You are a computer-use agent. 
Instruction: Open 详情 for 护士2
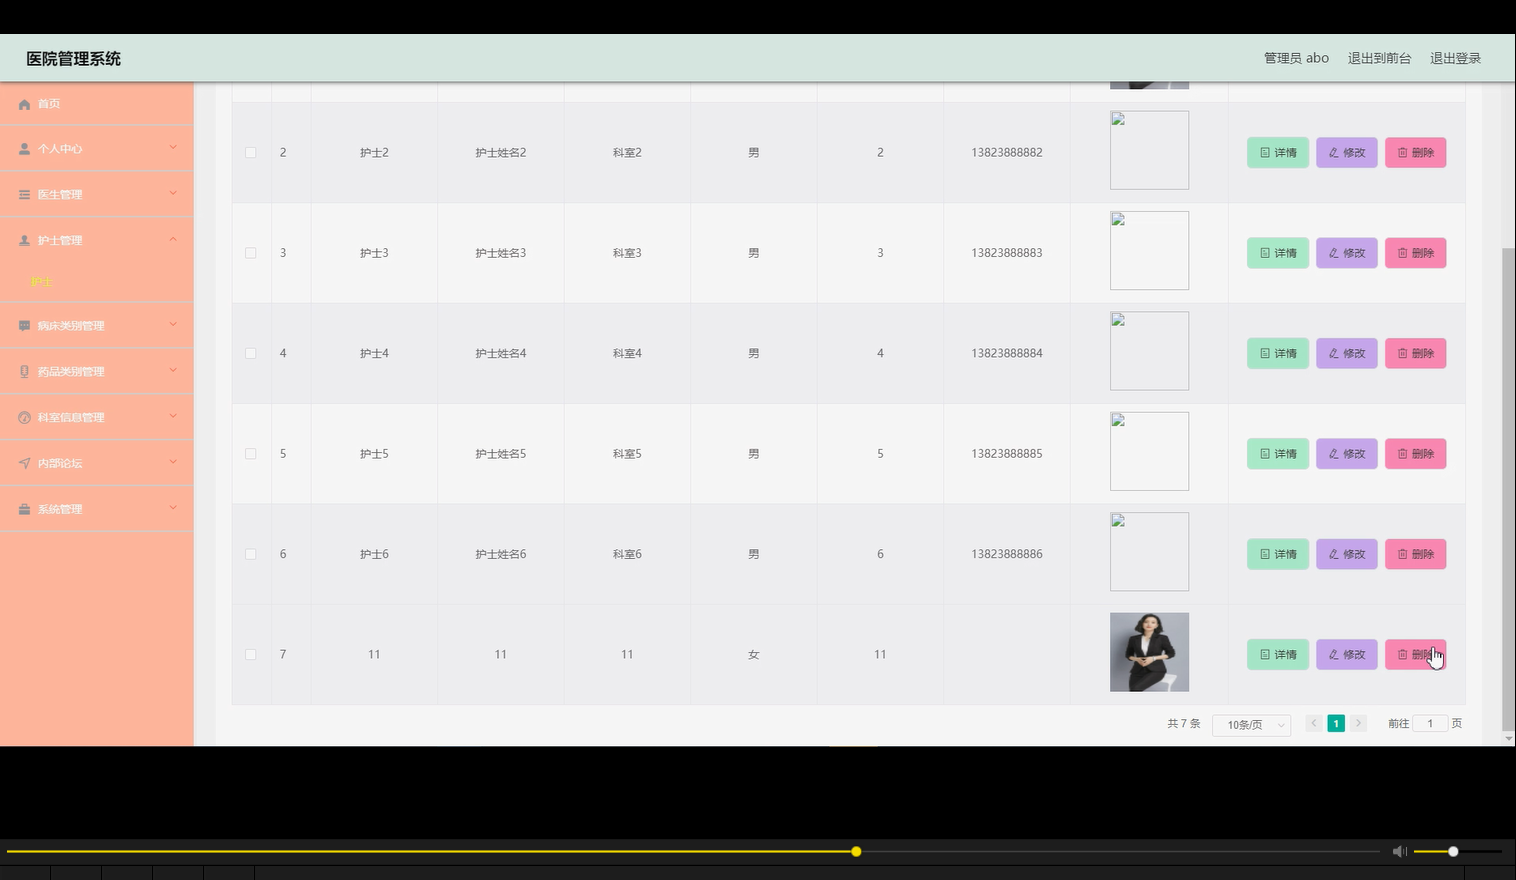(x=1277, y=153)
